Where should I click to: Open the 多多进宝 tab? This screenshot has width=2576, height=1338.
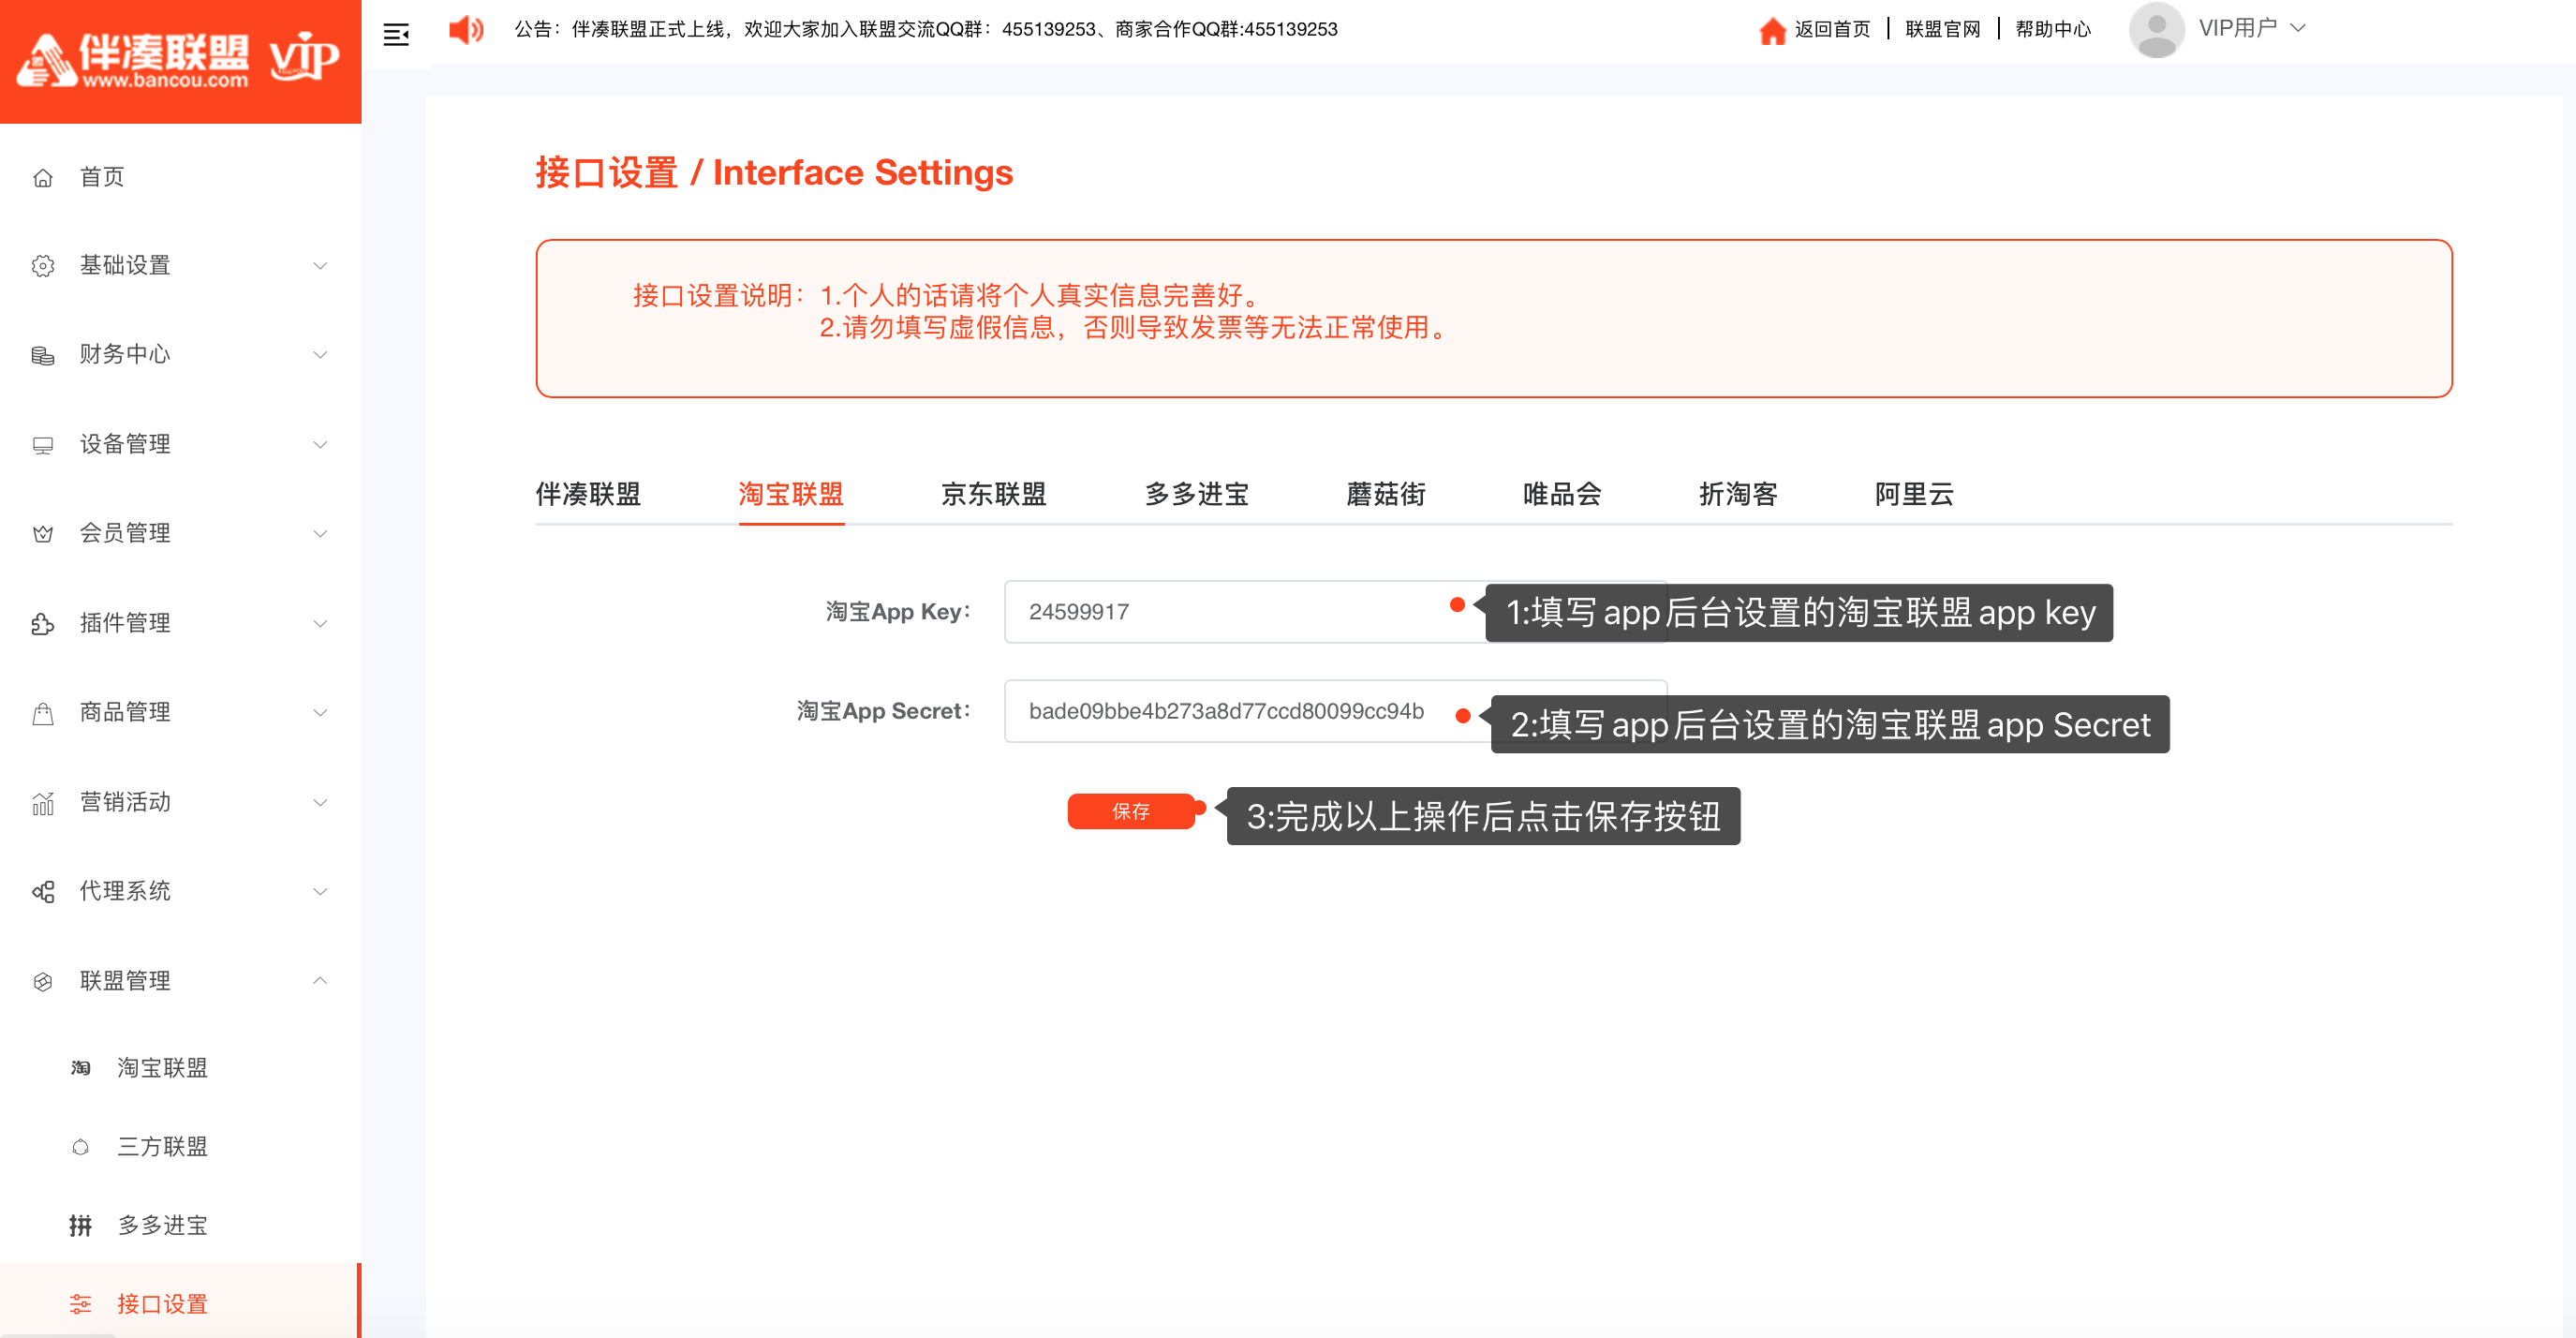click(1196, 494)
